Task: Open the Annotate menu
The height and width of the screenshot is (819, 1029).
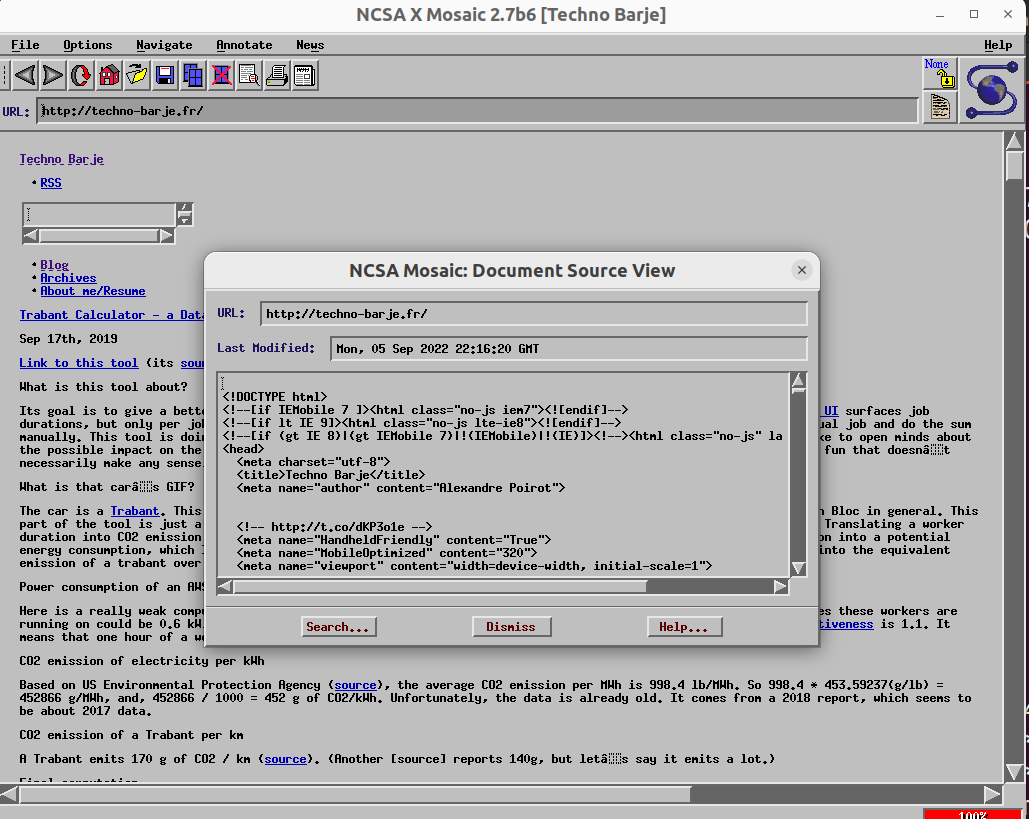Action: (244, 45)
